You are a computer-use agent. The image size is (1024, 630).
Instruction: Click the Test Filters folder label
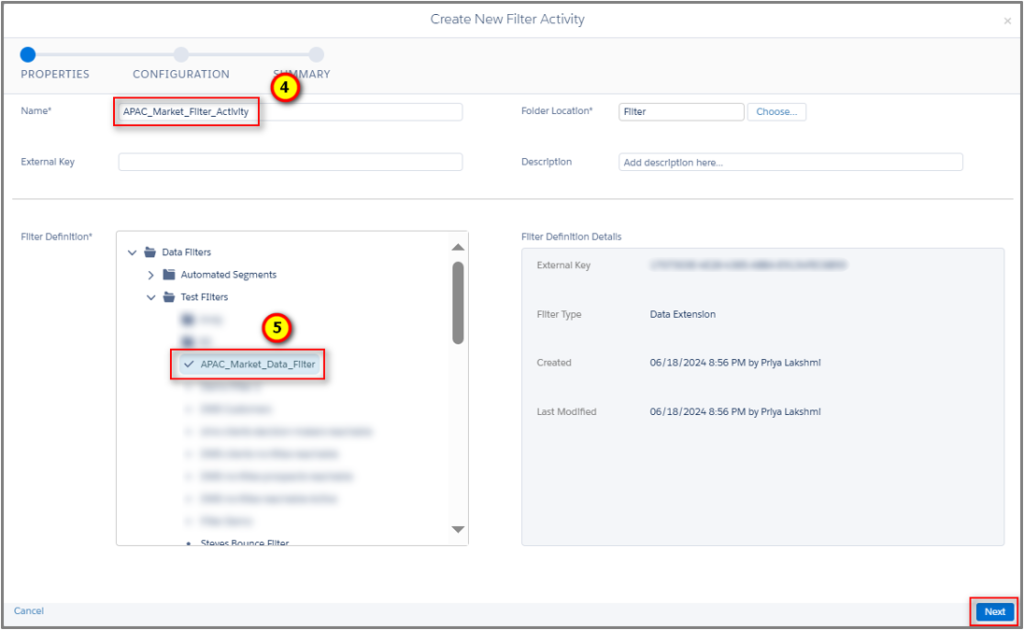pos(204,297)
